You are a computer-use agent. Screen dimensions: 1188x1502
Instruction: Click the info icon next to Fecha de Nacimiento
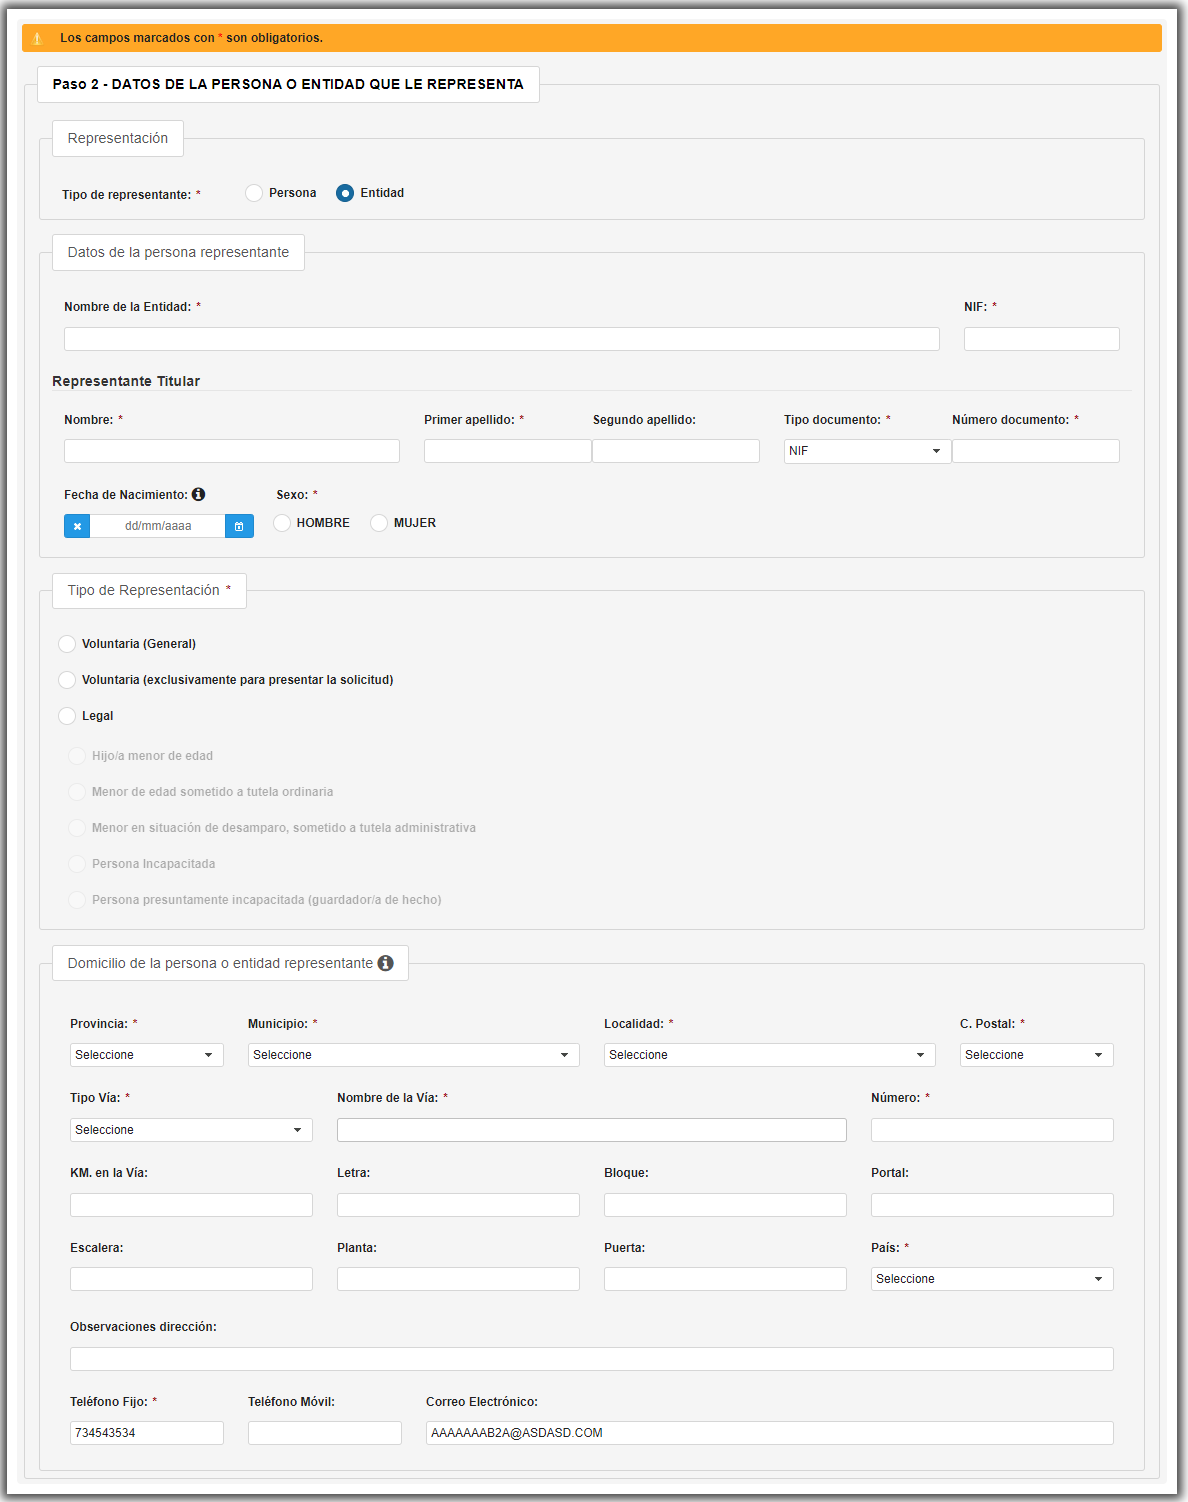point(198,494)
